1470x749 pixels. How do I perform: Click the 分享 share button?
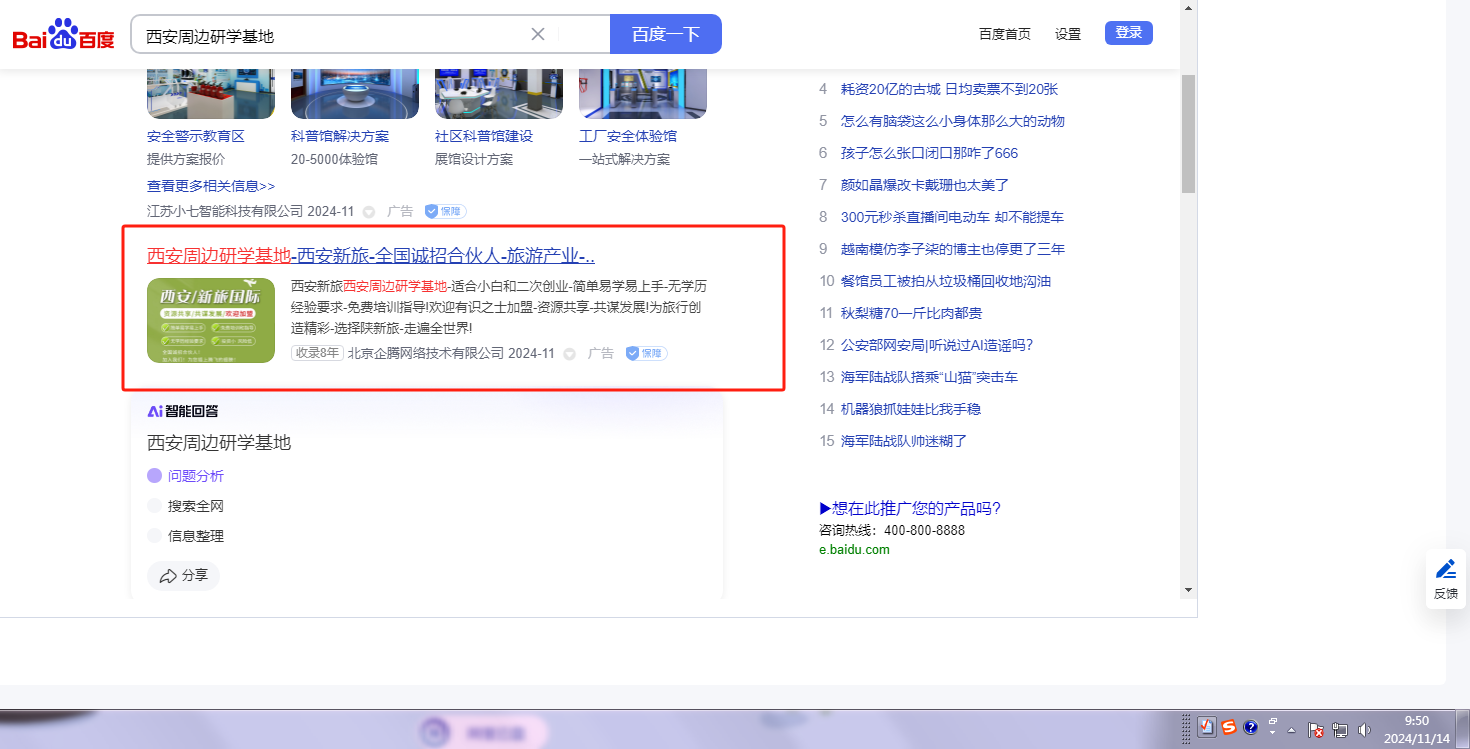183,576
